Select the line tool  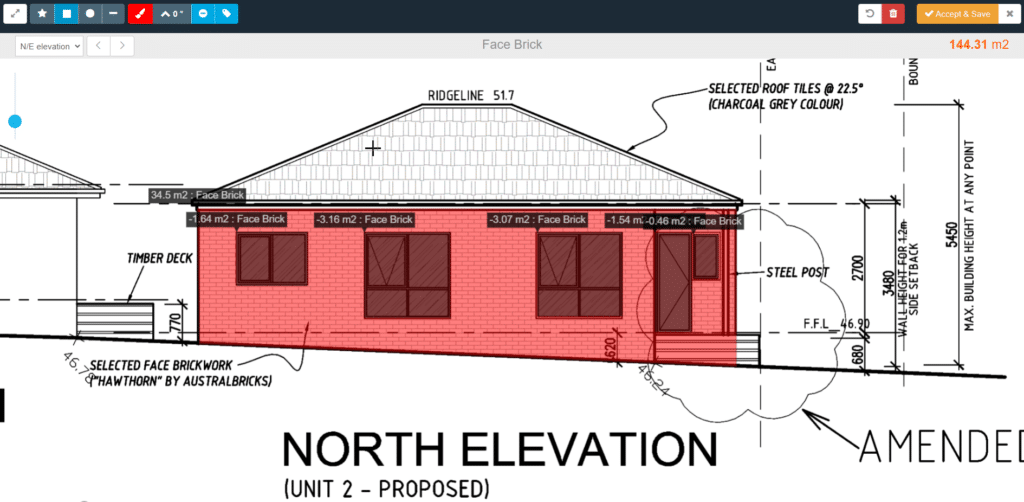114,14
